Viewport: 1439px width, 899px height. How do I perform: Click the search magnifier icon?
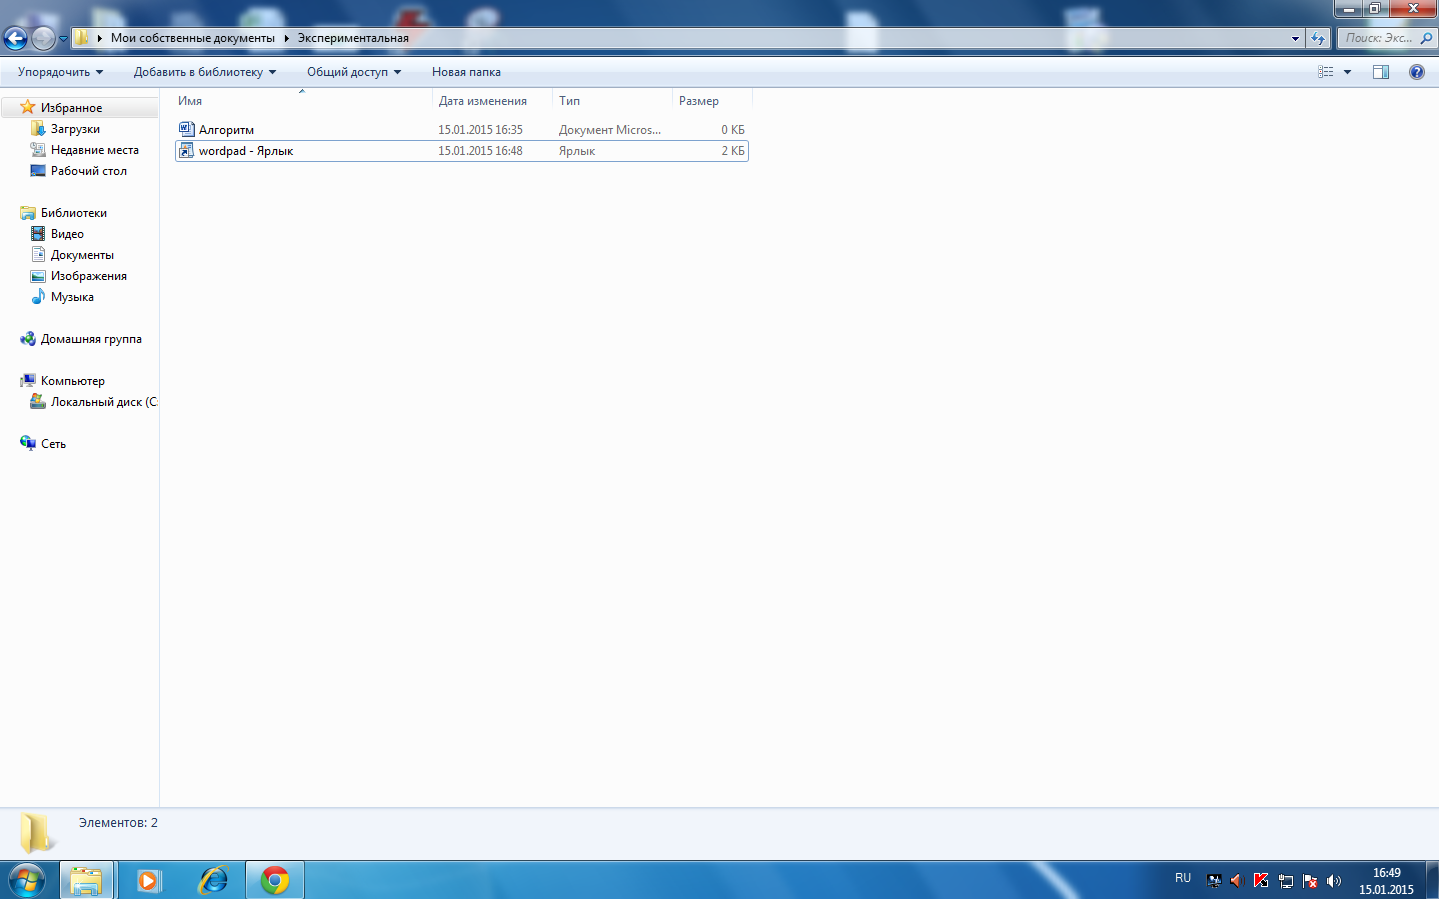pyautogui.click(x=1426, y=38)
